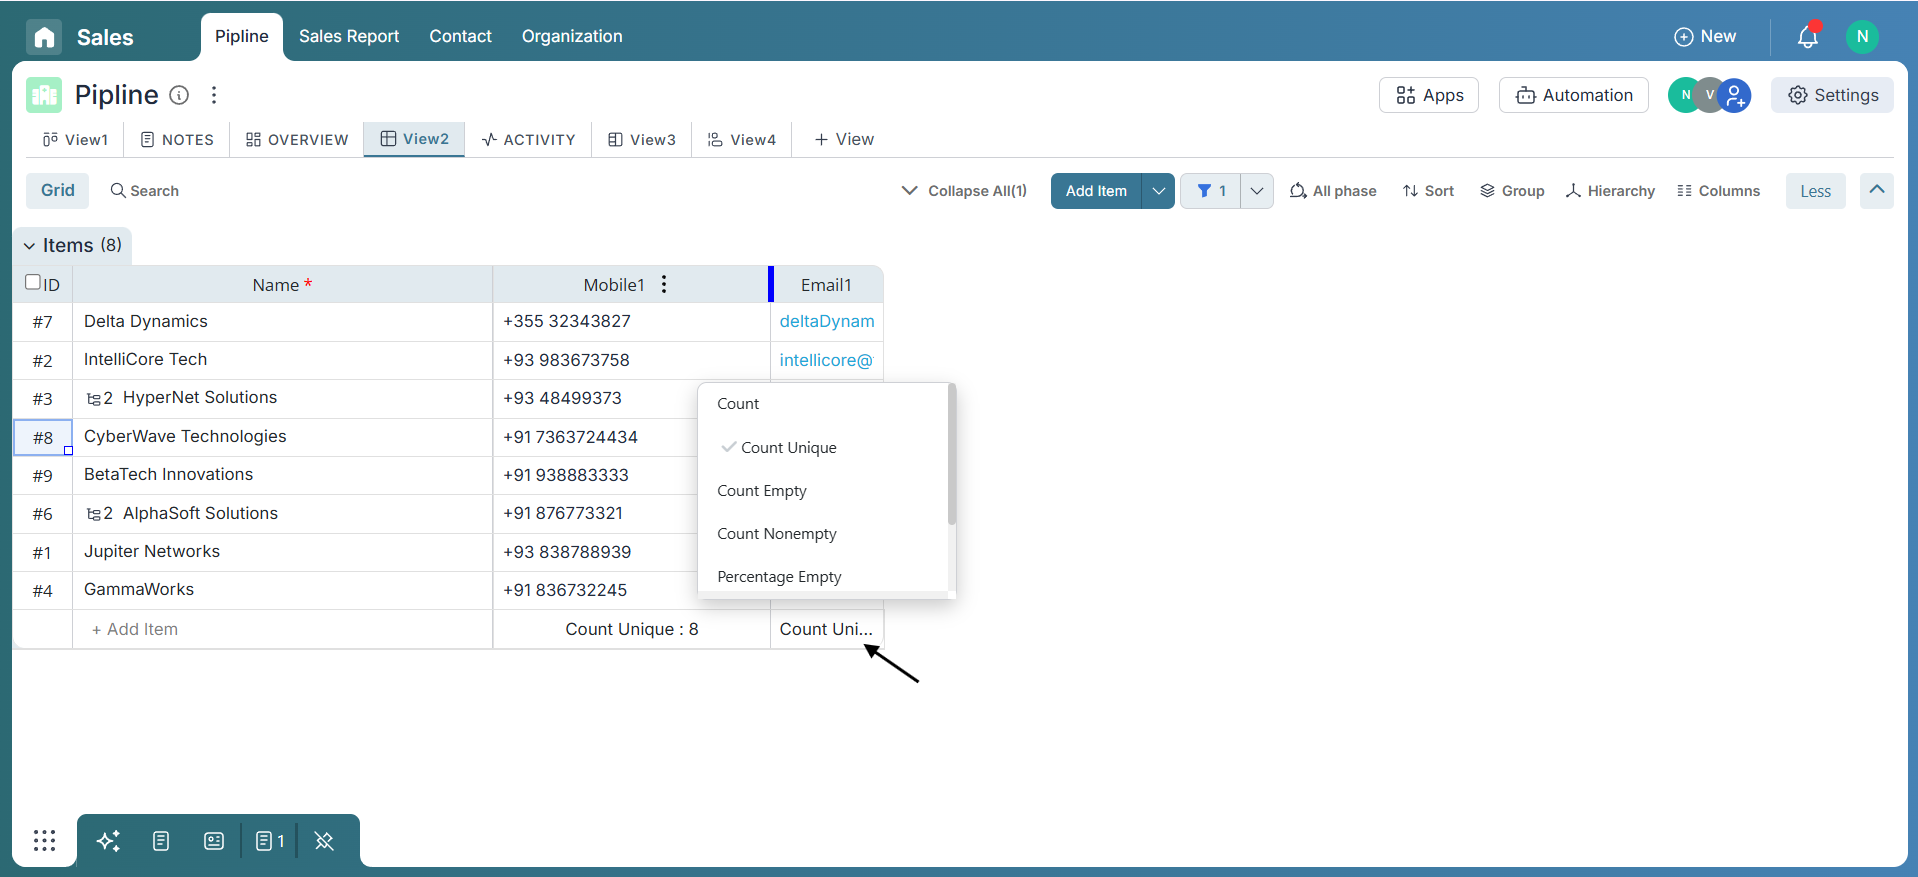The width and height of the screenshot is (1918, 877).
Task: Open the filter funnel showing 1
Action: [1211, 191]
